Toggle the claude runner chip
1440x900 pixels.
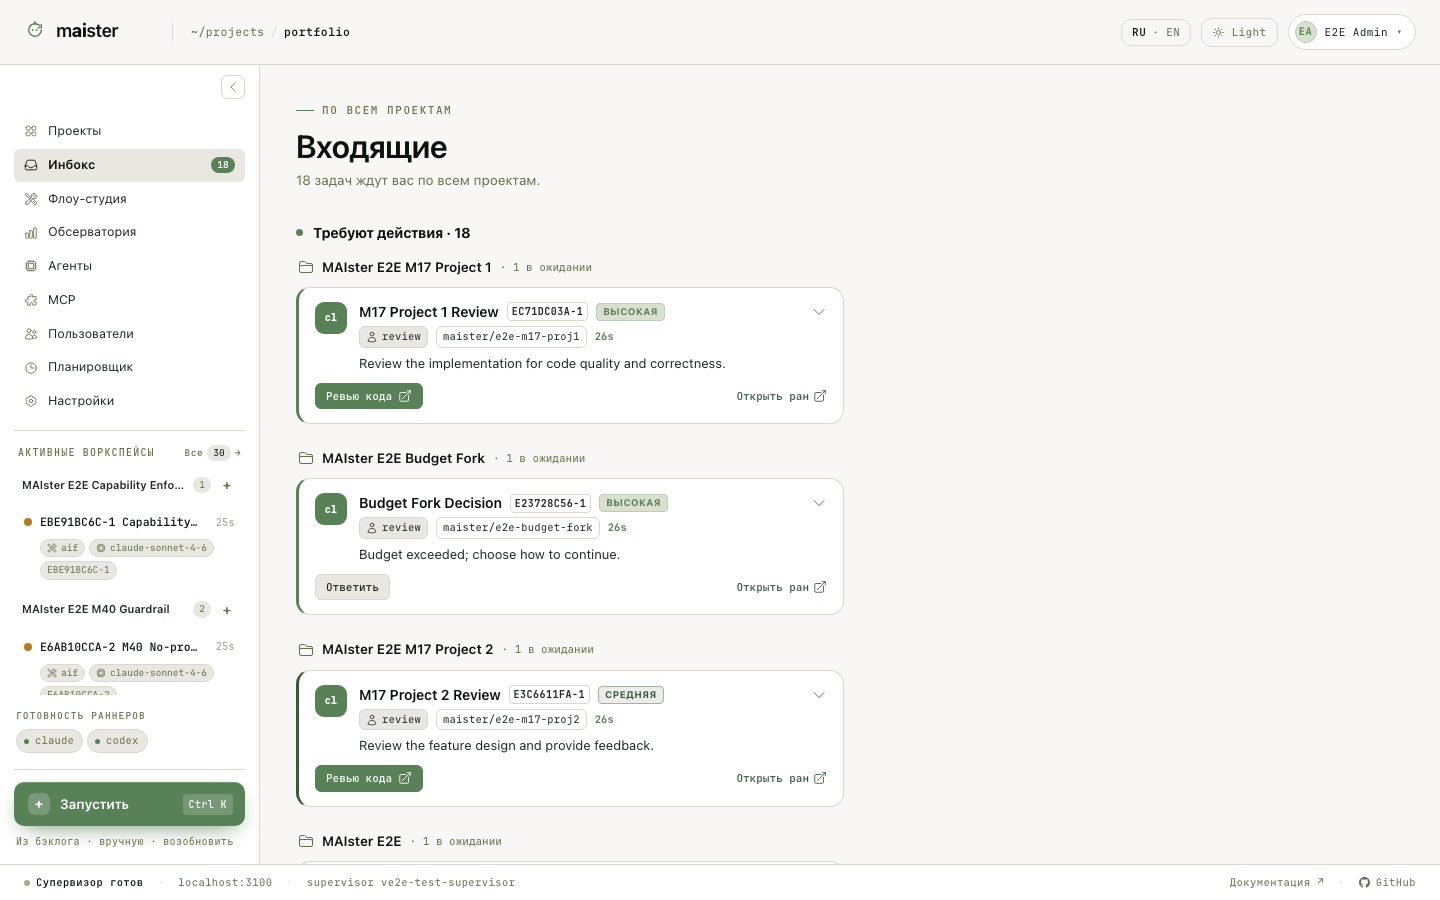pyautogui.click(x=49, y=741)
